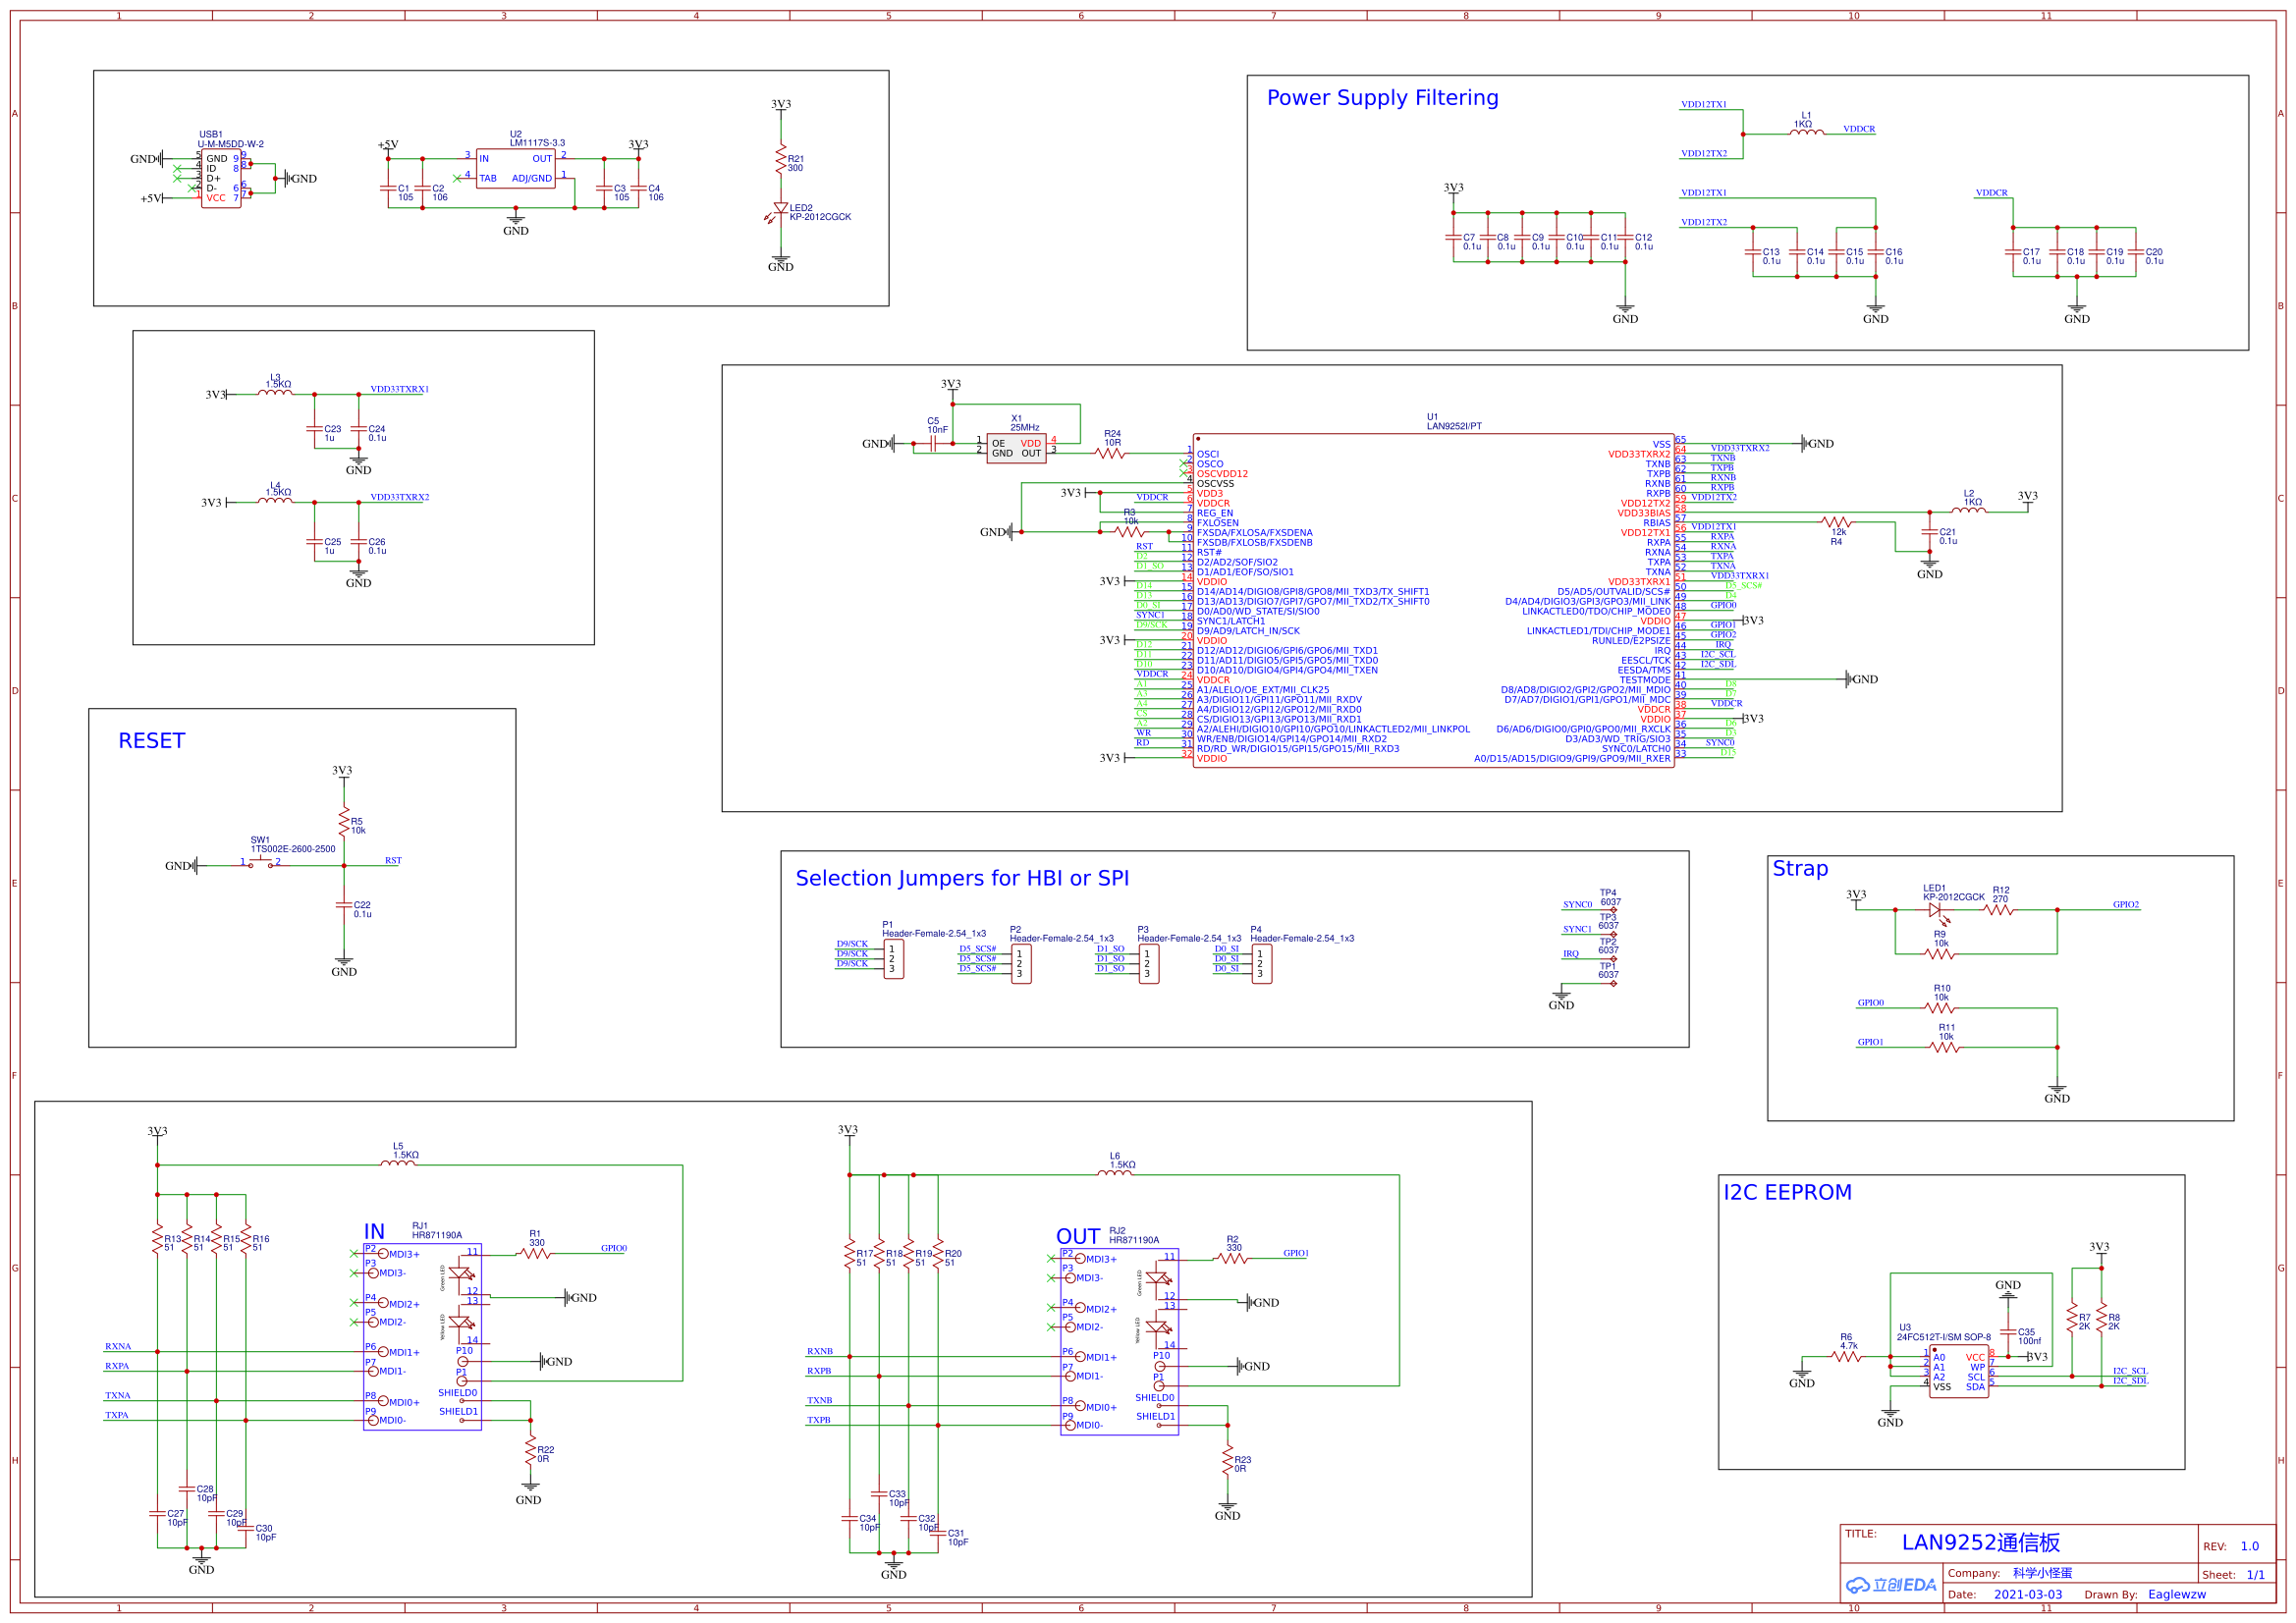Select the LED1 diode in Strap section
This screenshot has height=1623, width=2296.
[1935, 910]
